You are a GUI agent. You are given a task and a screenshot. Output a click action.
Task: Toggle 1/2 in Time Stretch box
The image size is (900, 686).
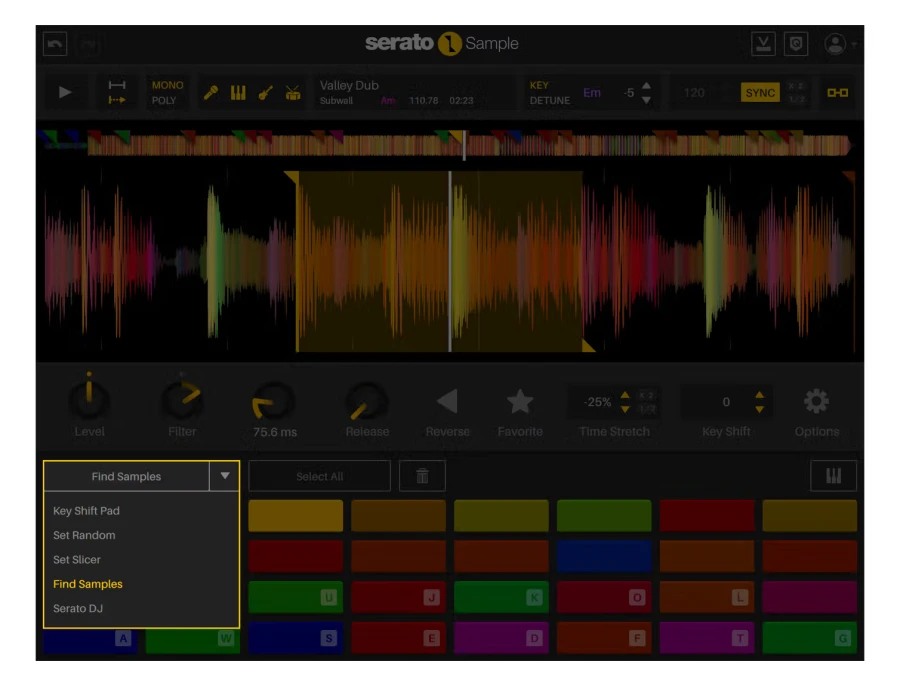[646, 409]
